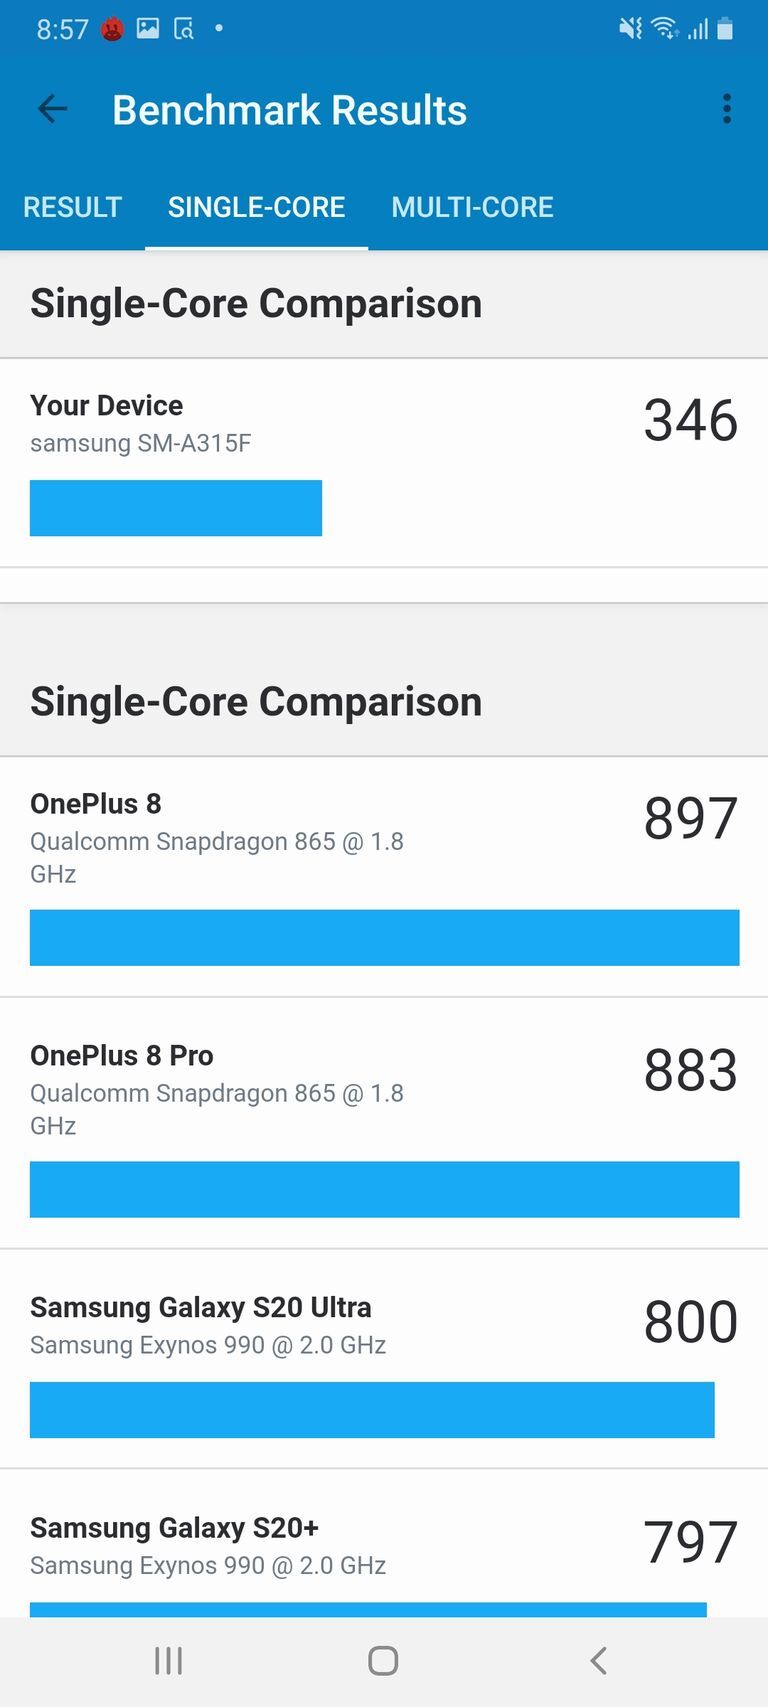Tap the battery status icon
The width and height of the screenshot is (768, 1707).
point(726,29)
